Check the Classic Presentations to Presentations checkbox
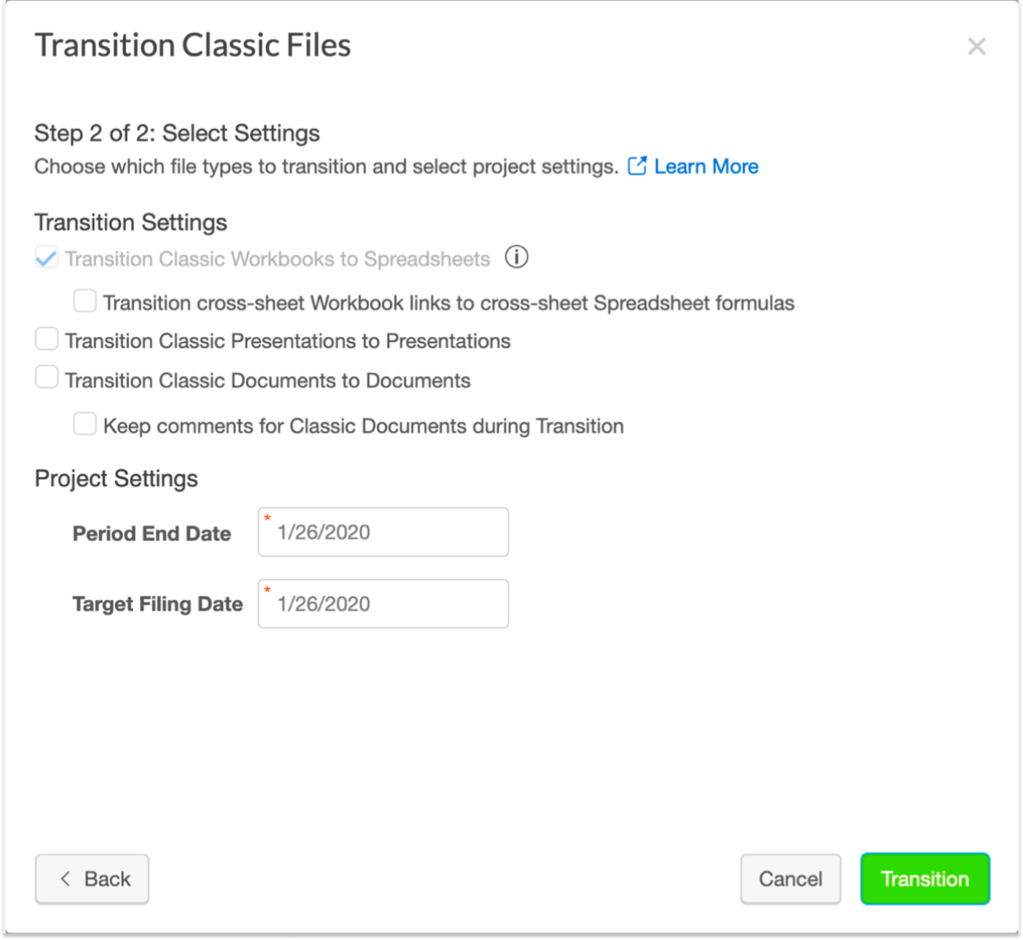This screenshot has width=1023, height=940. tap(47, 340)
